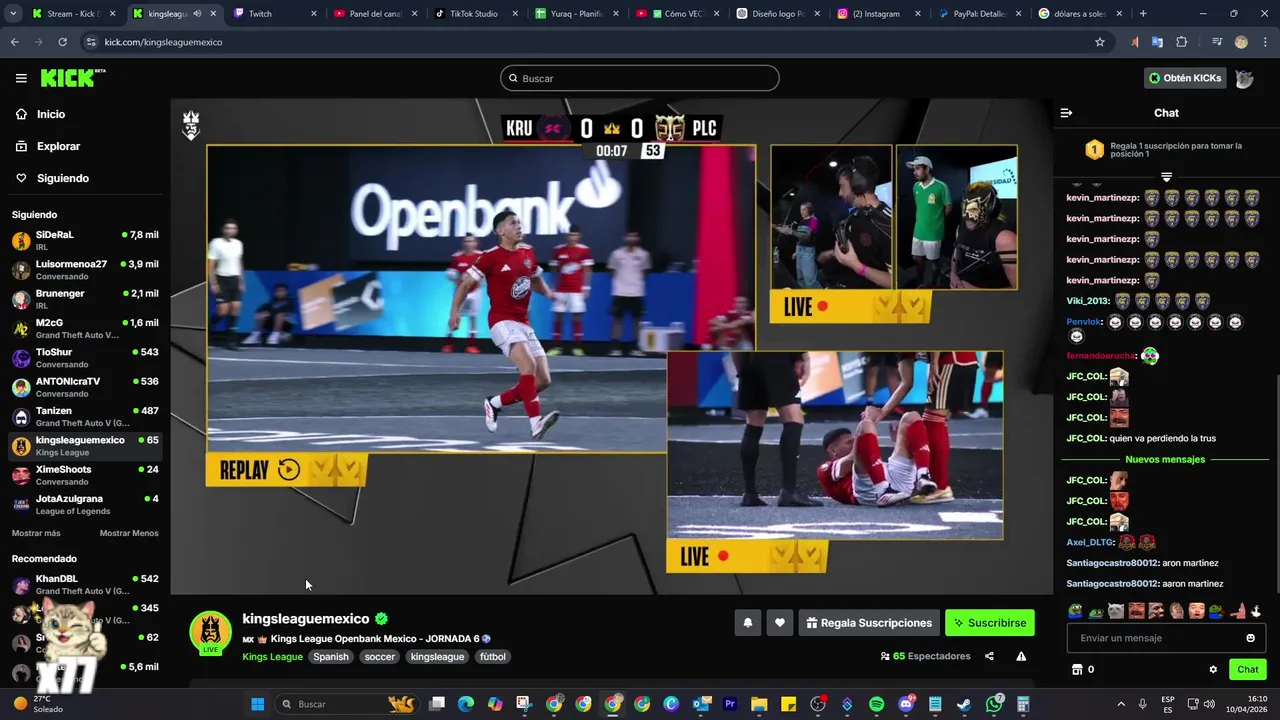Mute the kingsleague tab audio icon

coord(197,14)
